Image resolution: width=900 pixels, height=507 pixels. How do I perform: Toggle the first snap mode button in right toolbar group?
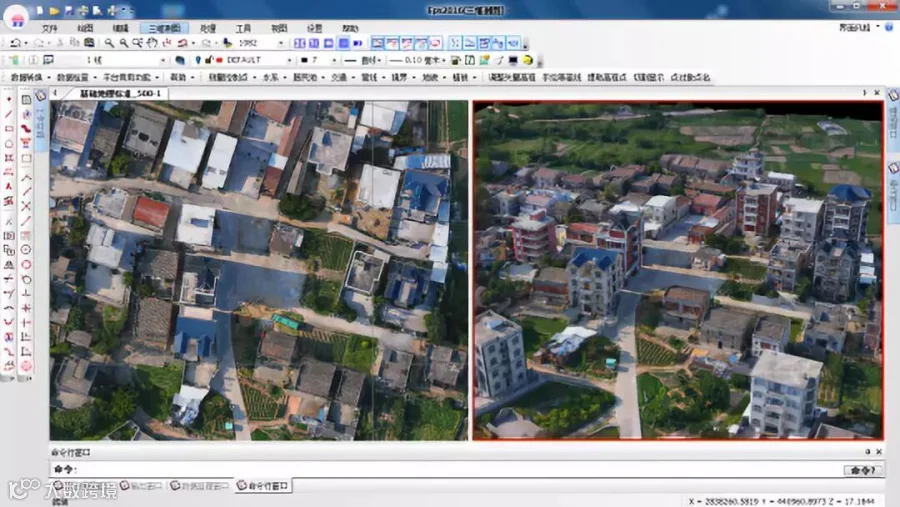454,44
